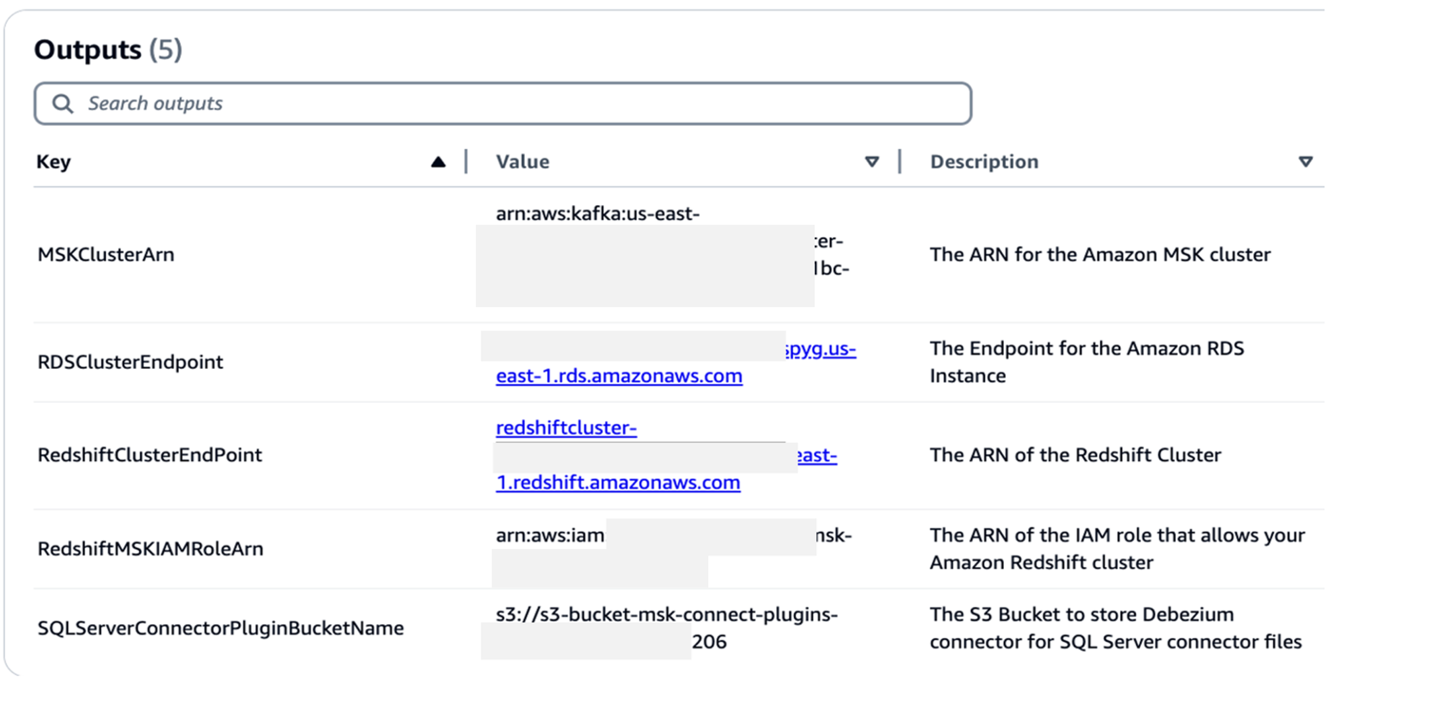Image resolution: width=1430 pixels, height=706 pixels.
Task: Sort by Key ascending arrow
Action: pyautogui.click(x=438, y=162)
